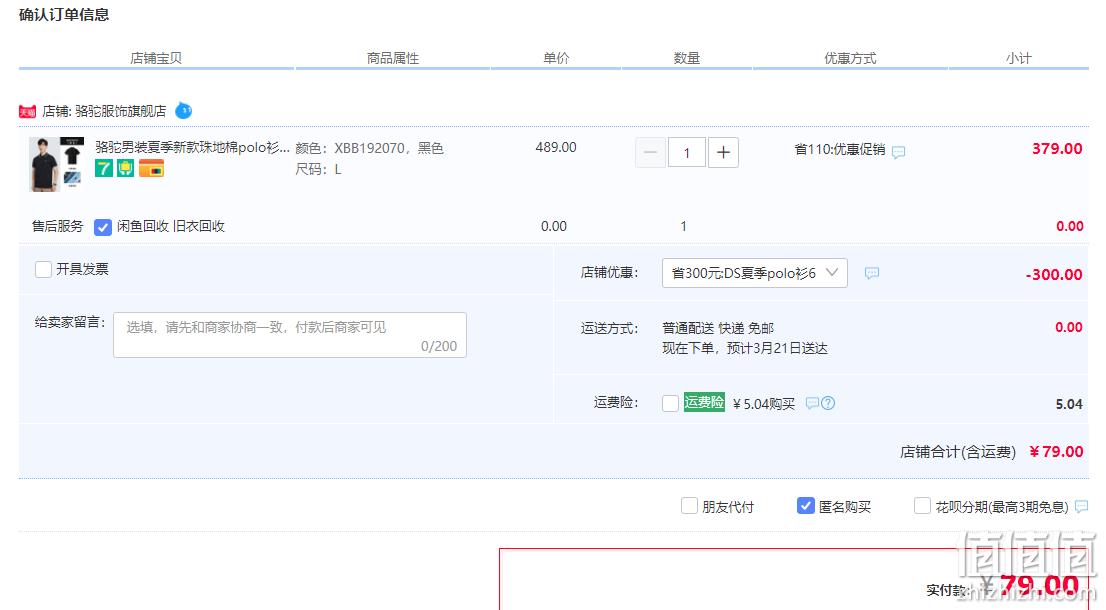Screen dimensions: 1106x610
Task: Click the 商品属性 column header
Action: click(393, 59)
